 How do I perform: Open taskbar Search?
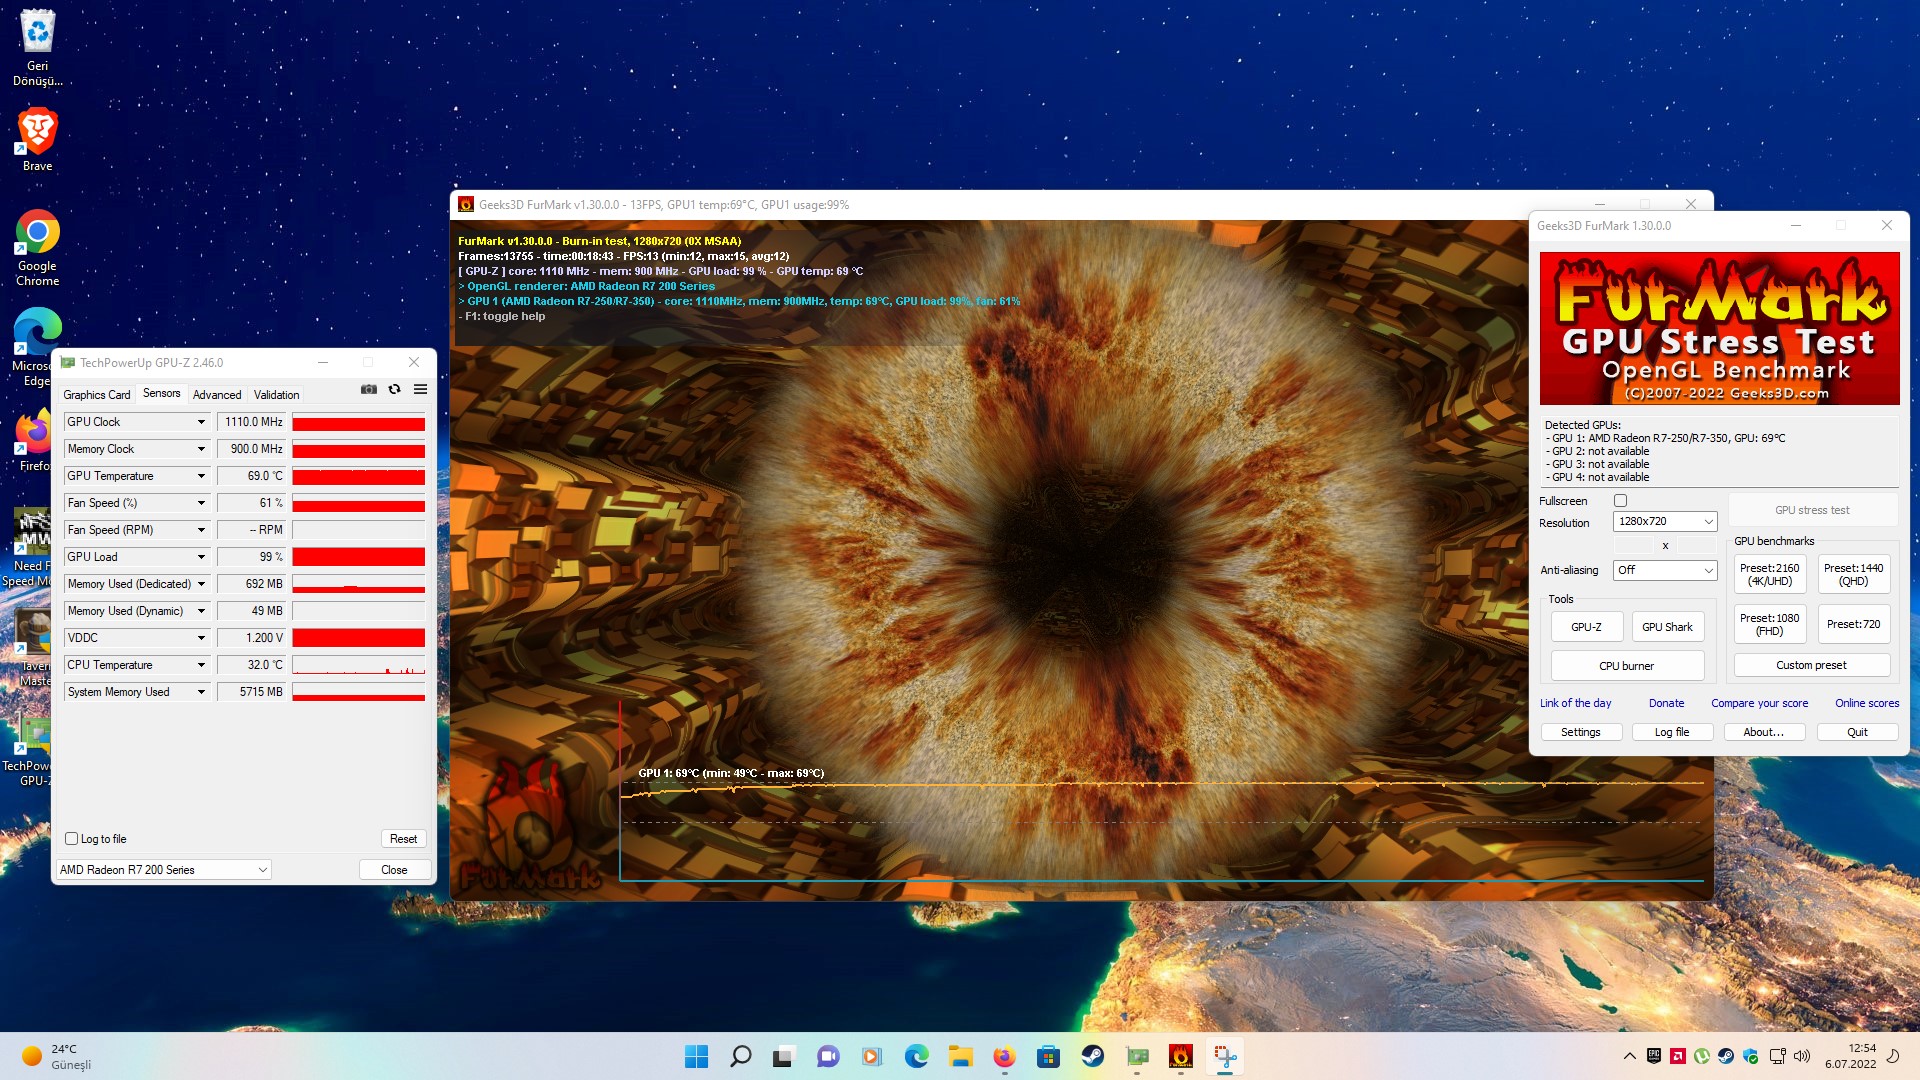pyautogui.click(x=740, y=1056)
